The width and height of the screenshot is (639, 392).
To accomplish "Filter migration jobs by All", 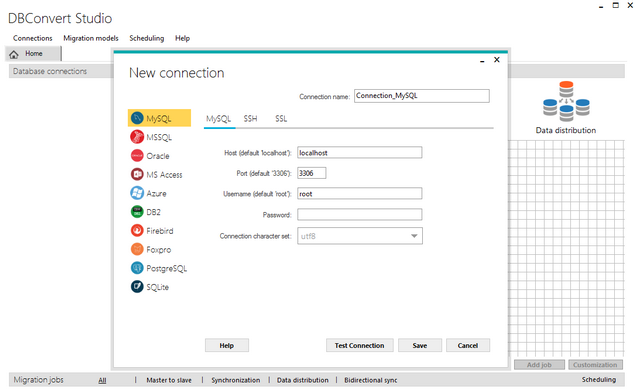I will pyautogui.click(x=102, y=381).
